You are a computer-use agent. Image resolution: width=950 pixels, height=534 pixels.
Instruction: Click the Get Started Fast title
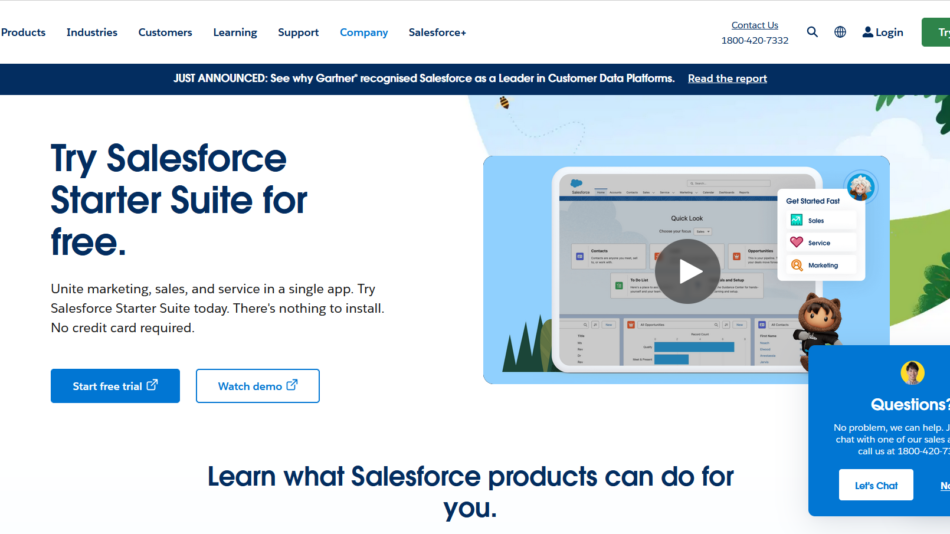click(812, 201)
